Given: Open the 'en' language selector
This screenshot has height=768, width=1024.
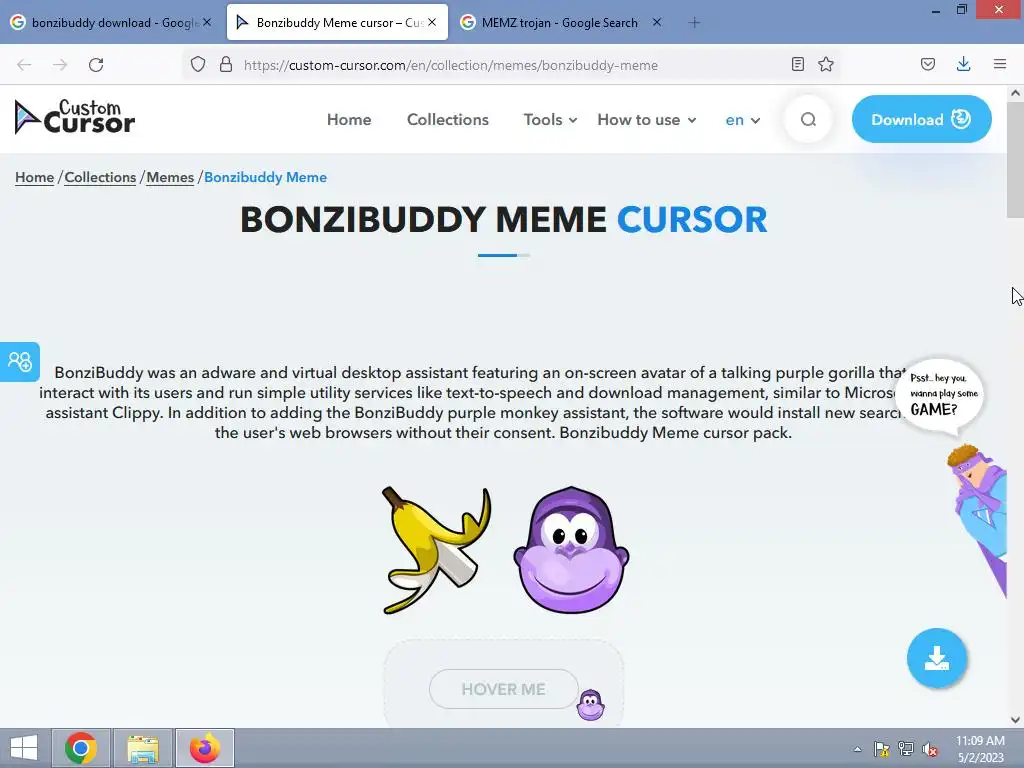Looking at the screenshot, I should [x=743, y=120].
